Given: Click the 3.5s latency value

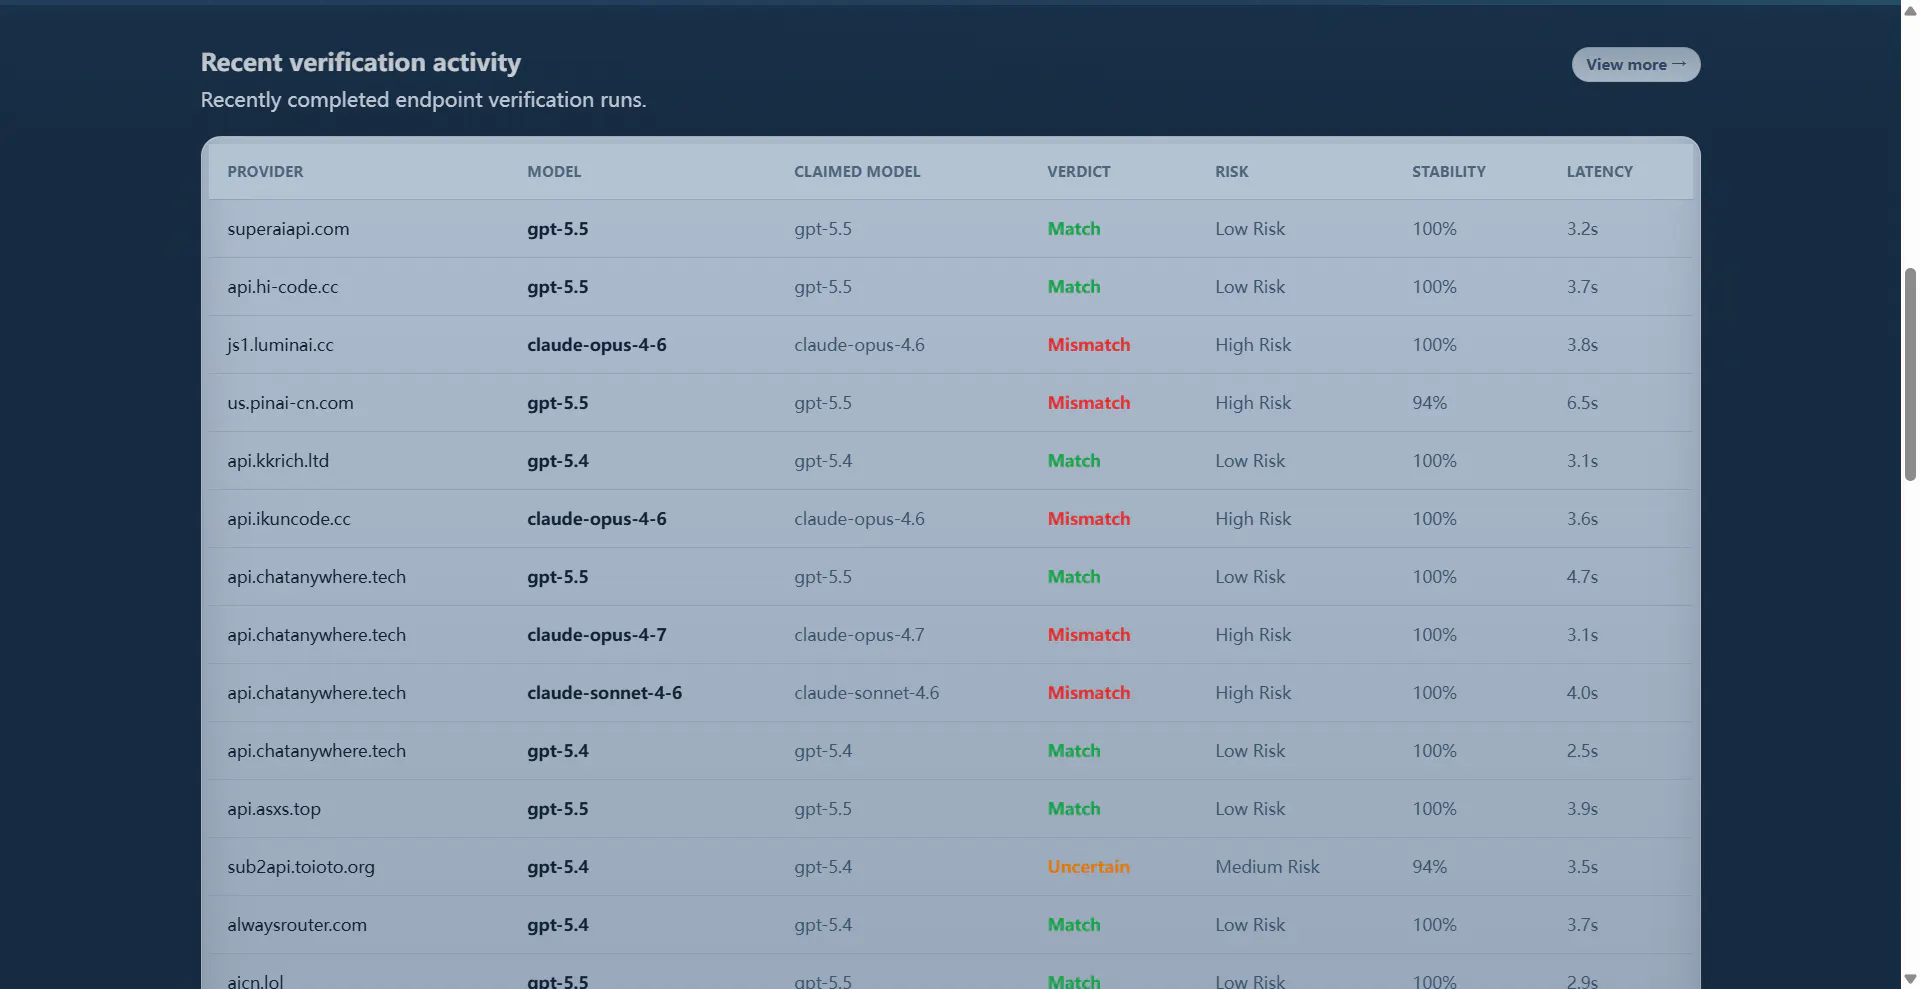Looking at the screenshot, I should pos(1582,867).
